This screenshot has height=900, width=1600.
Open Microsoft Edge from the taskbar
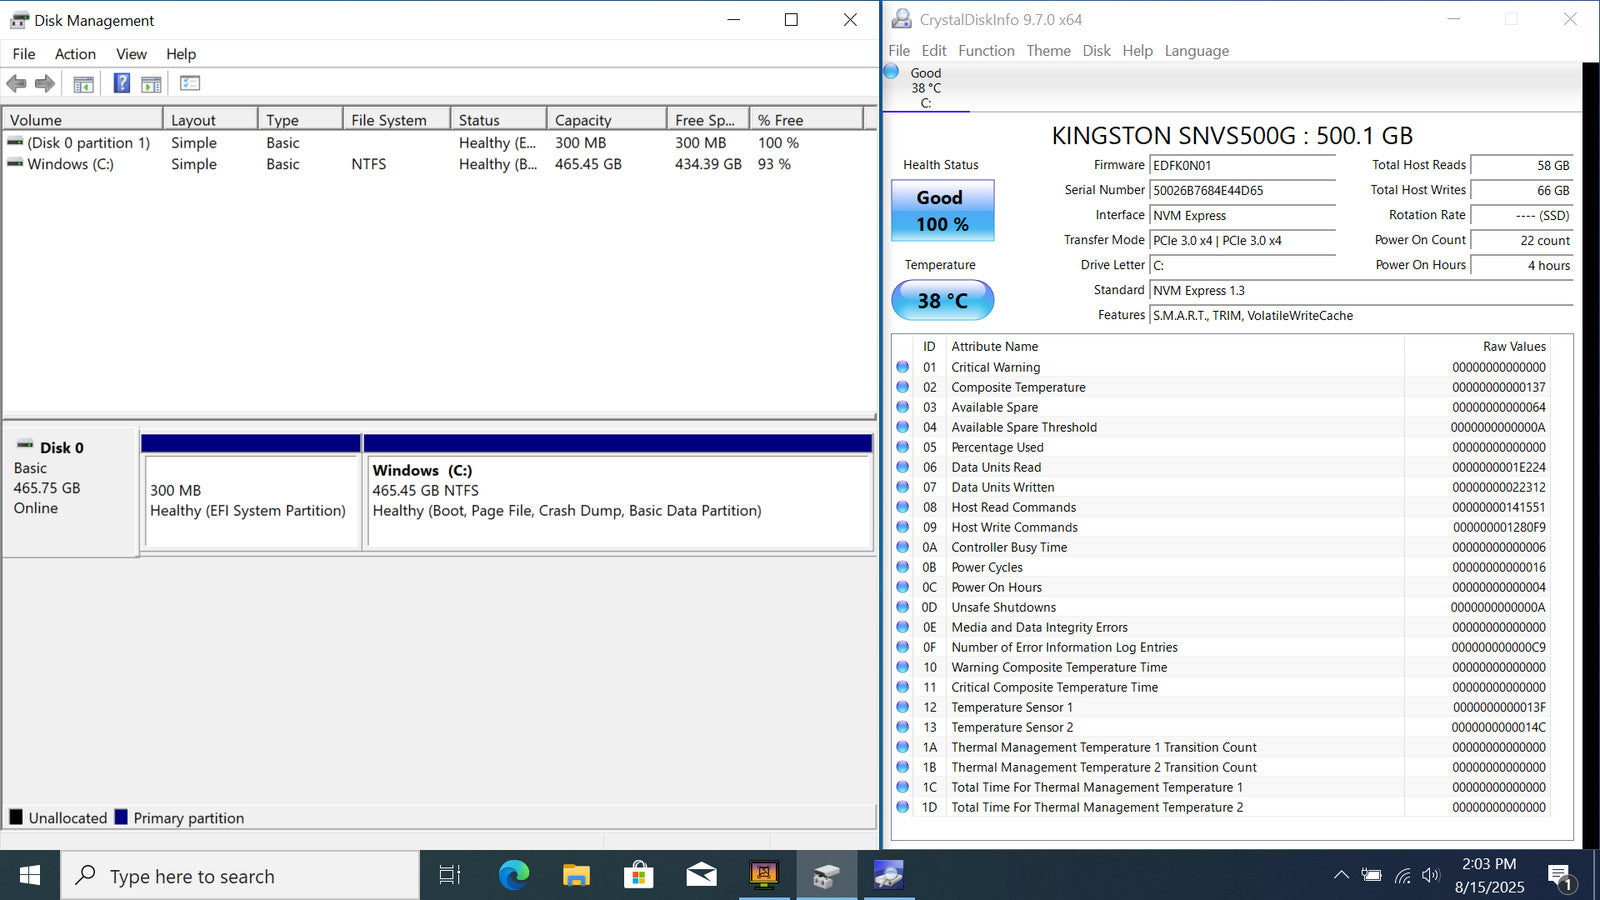(x=514, y=876)
